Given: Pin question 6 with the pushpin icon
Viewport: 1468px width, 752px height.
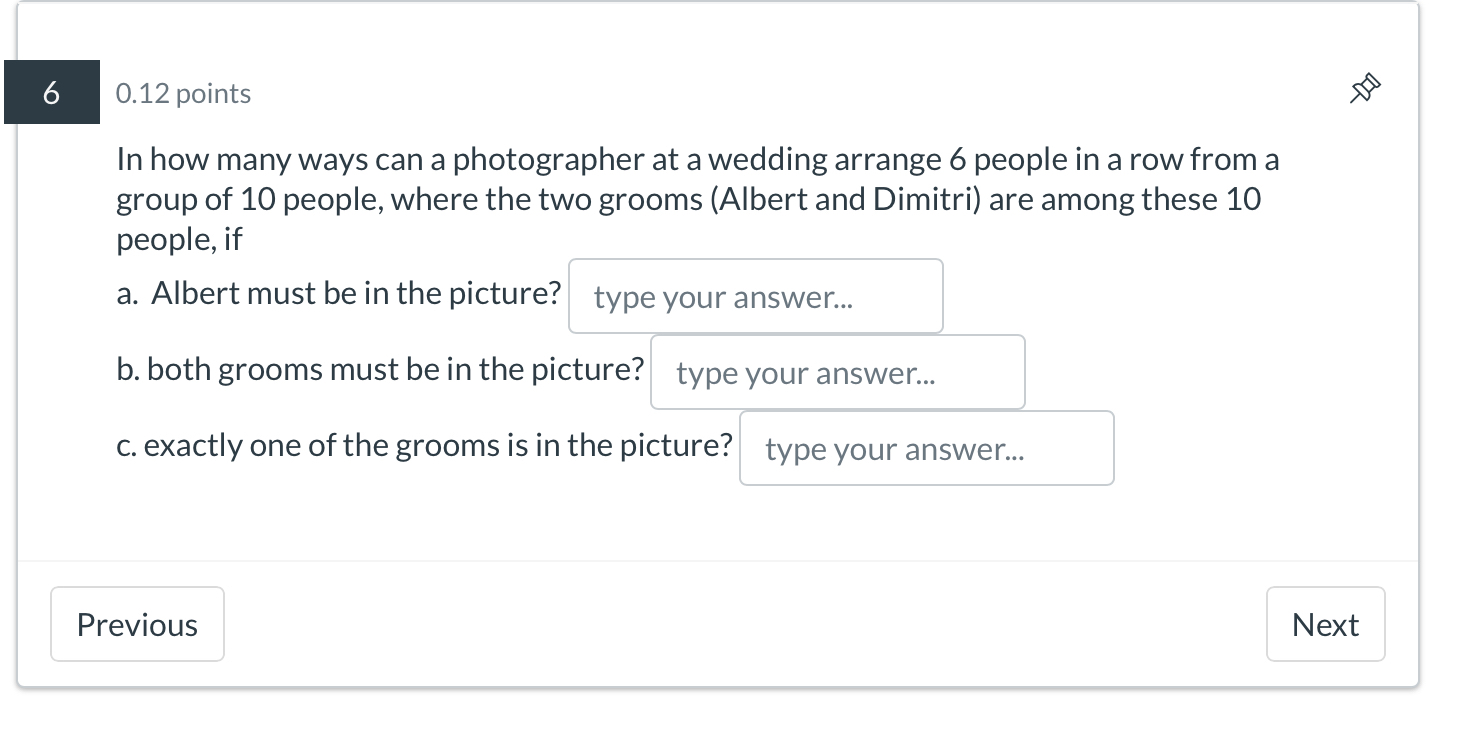Looking at the screenshot, I should (x=1364, y=90).
